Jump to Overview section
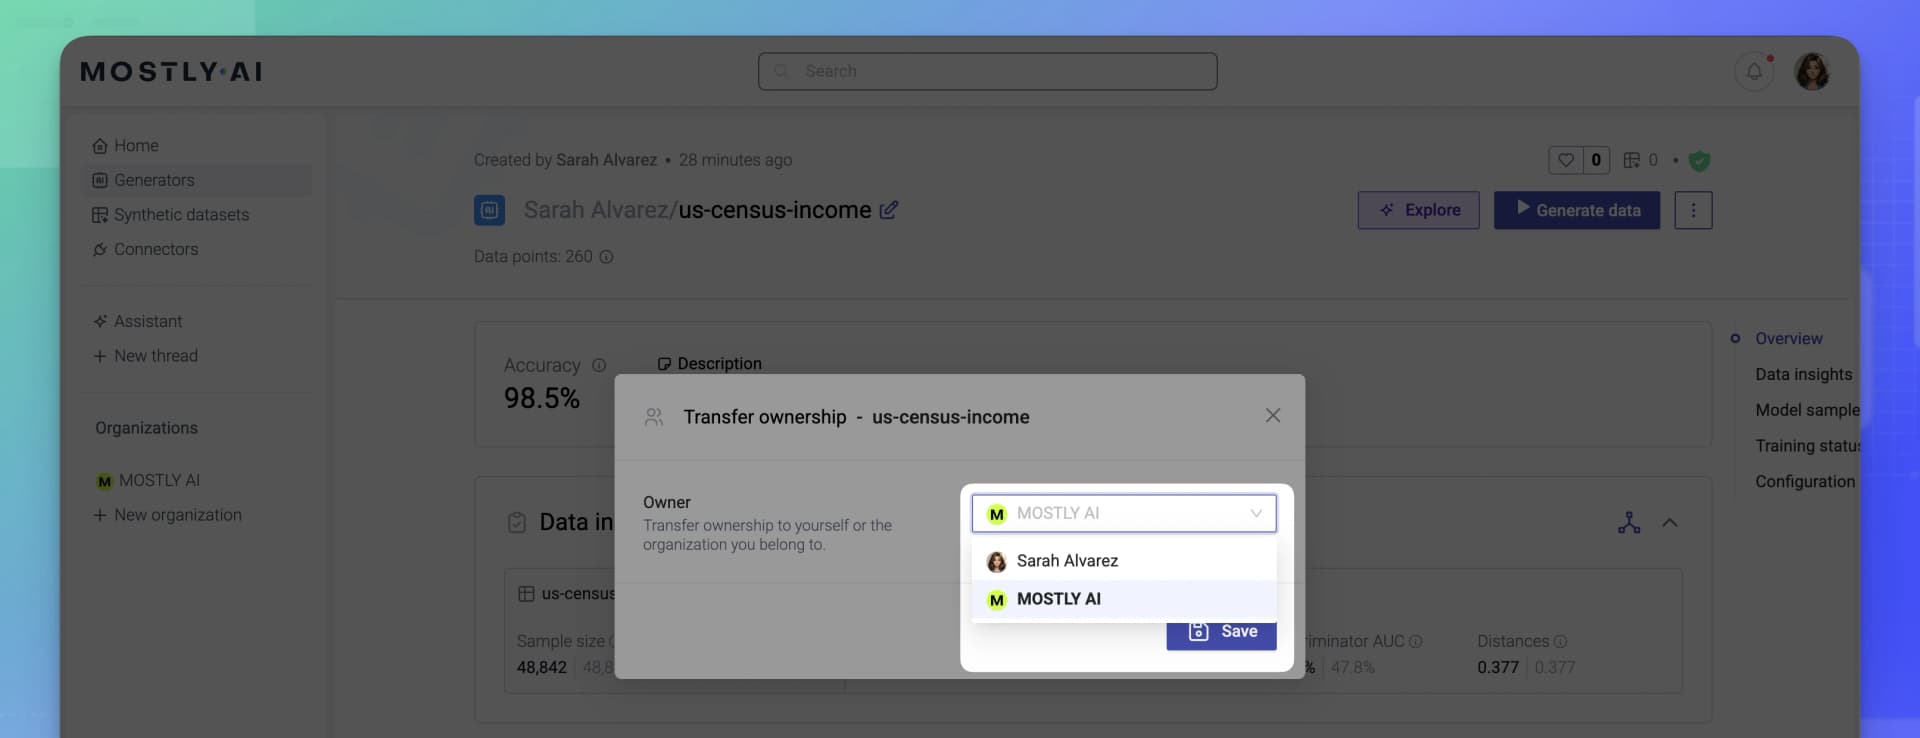The image size is (1920, 738). (1788, 338)
